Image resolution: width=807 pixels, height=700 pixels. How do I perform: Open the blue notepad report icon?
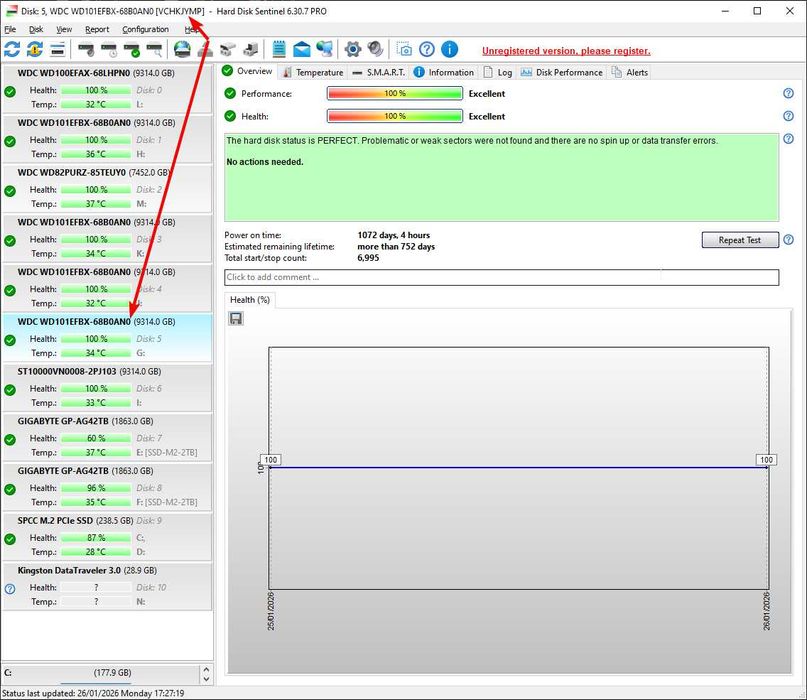[278, 49]
